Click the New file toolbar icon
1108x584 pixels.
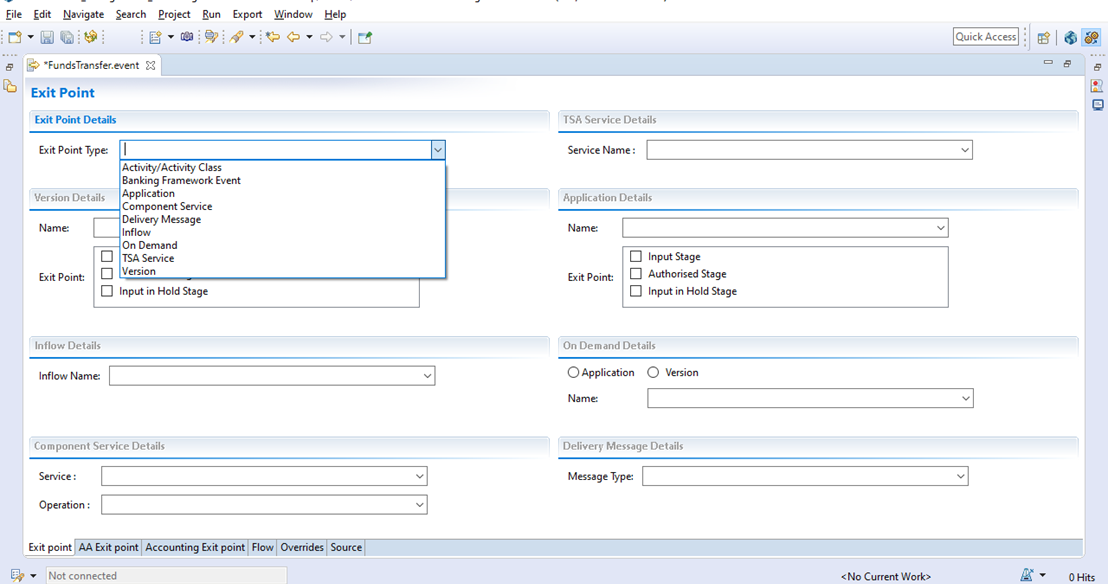click(x=15, y=37)
